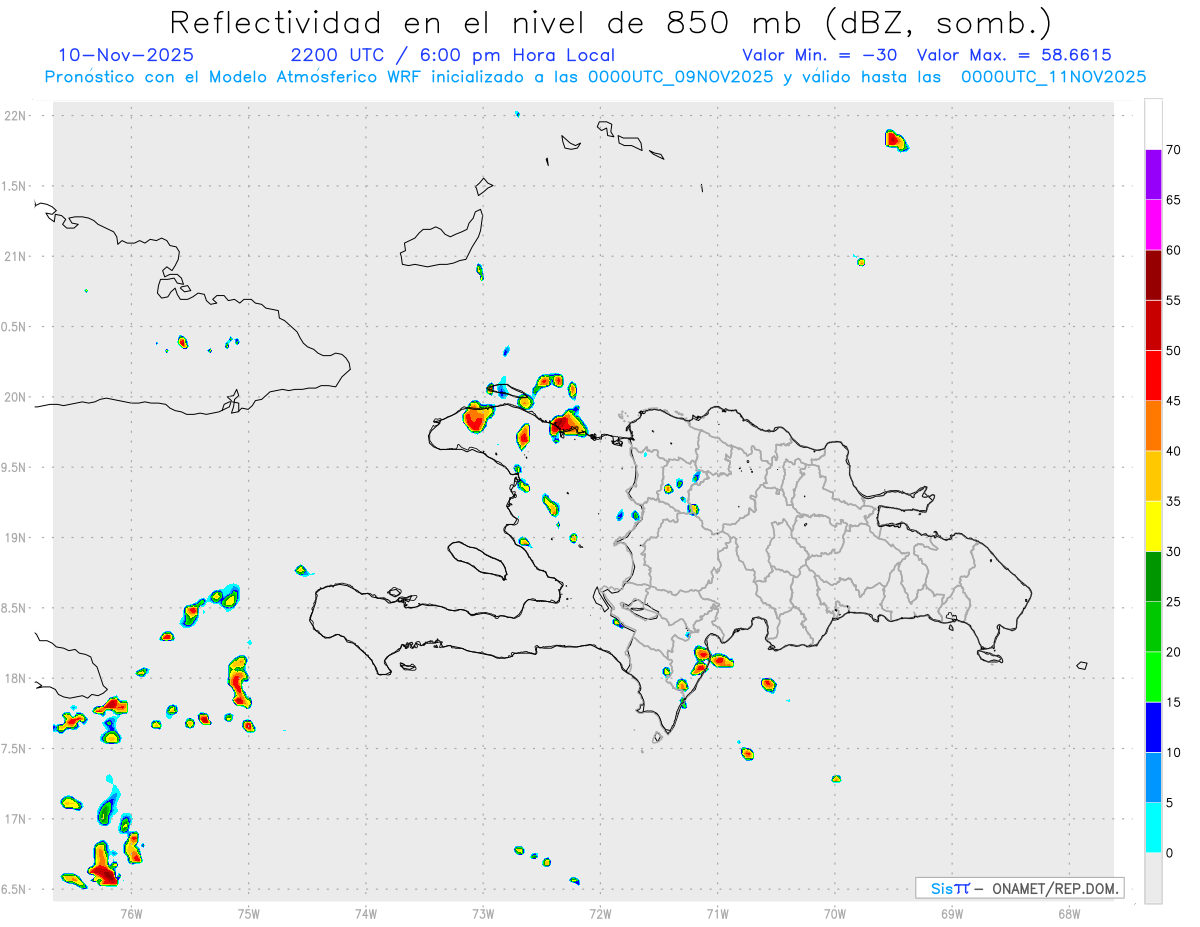Click the magenta 60–65 dBZ colorbar segment
1200x927 pixels.
point(1153,224)
